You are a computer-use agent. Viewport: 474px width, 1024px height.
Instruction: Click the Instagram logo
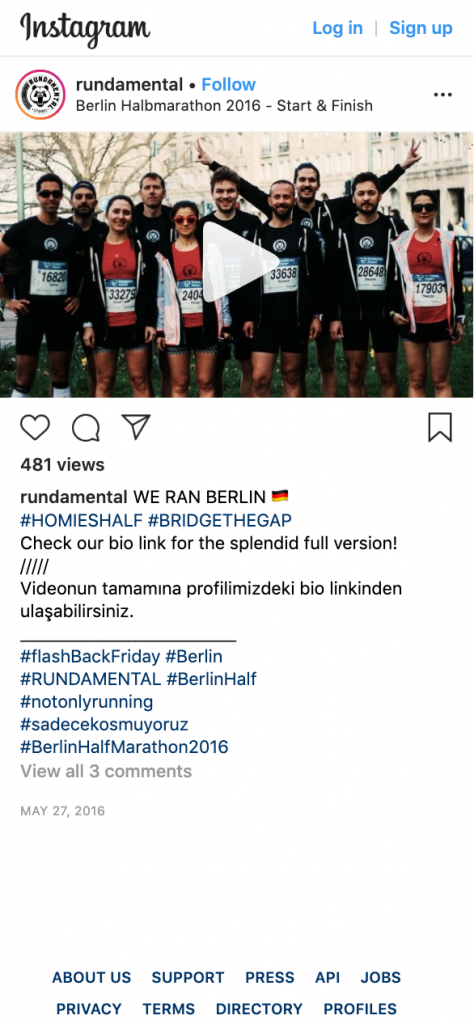(85, 29)
